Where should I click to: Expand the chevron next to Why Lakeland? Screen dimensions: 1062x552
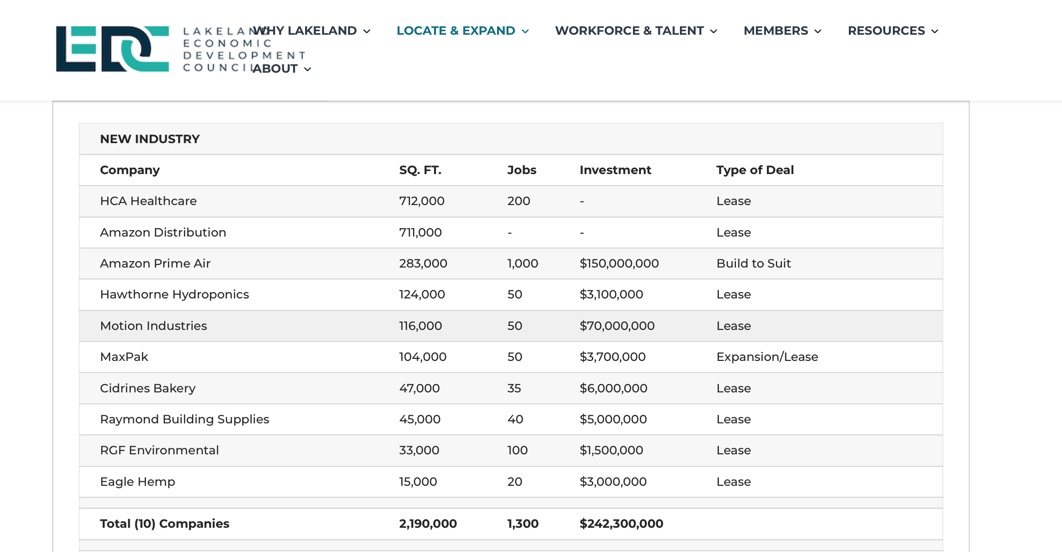click(x=367, y=32)
